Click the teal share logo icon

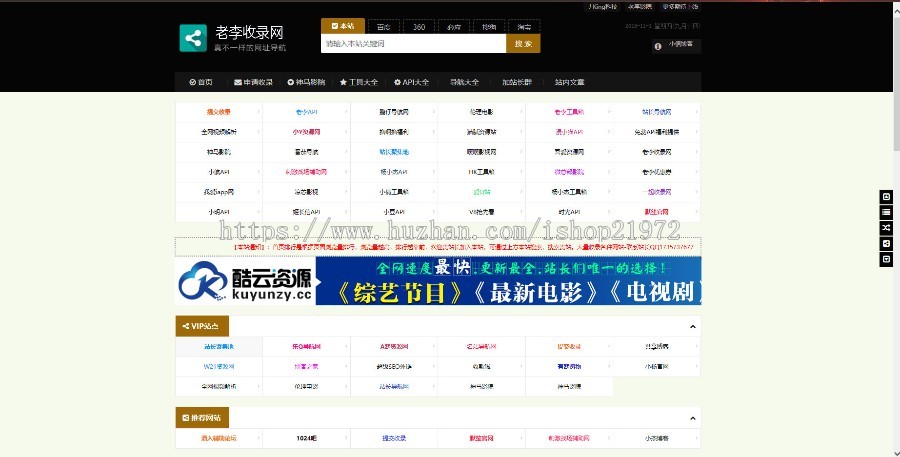pos(193,38)
